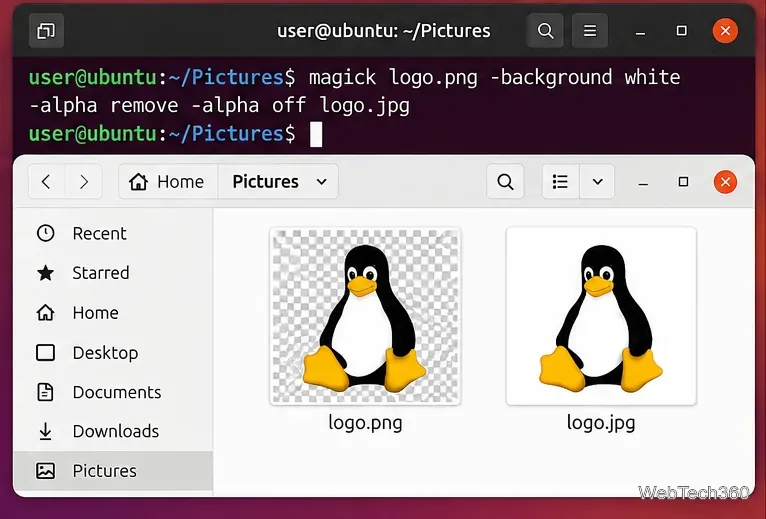Minimize the terminal window
The image size is (766, 519).
[x=640, y=32]
